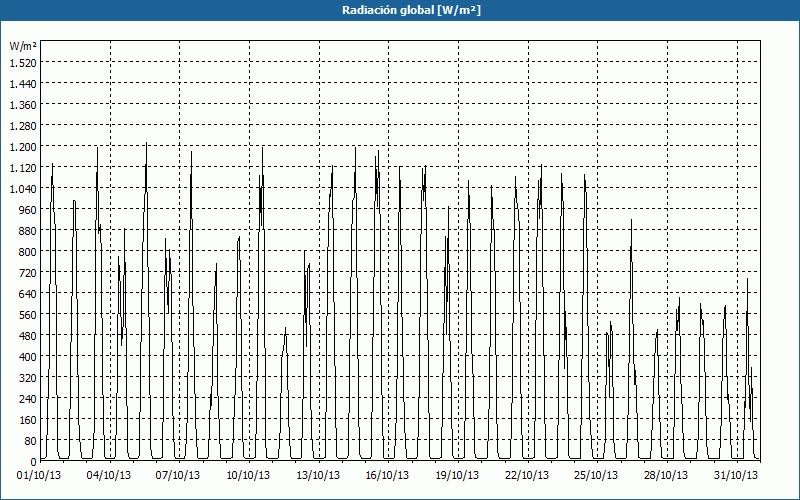The width and height of the screenshot is (800, 500).
Task: Click the 'Radiación global [W/m²]' title bar
Action: [400, 10]
